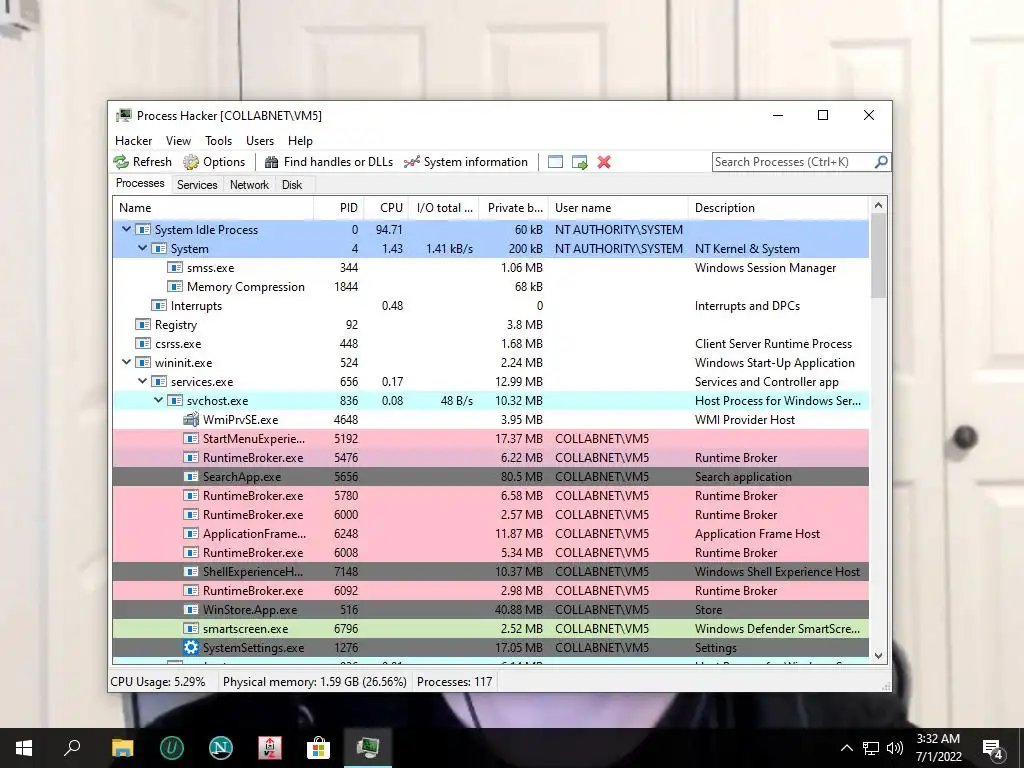Open the green U app on taskbar
Image resolution: width=1024 pixels, height=768 pixels.
click(x=172, y=748)
